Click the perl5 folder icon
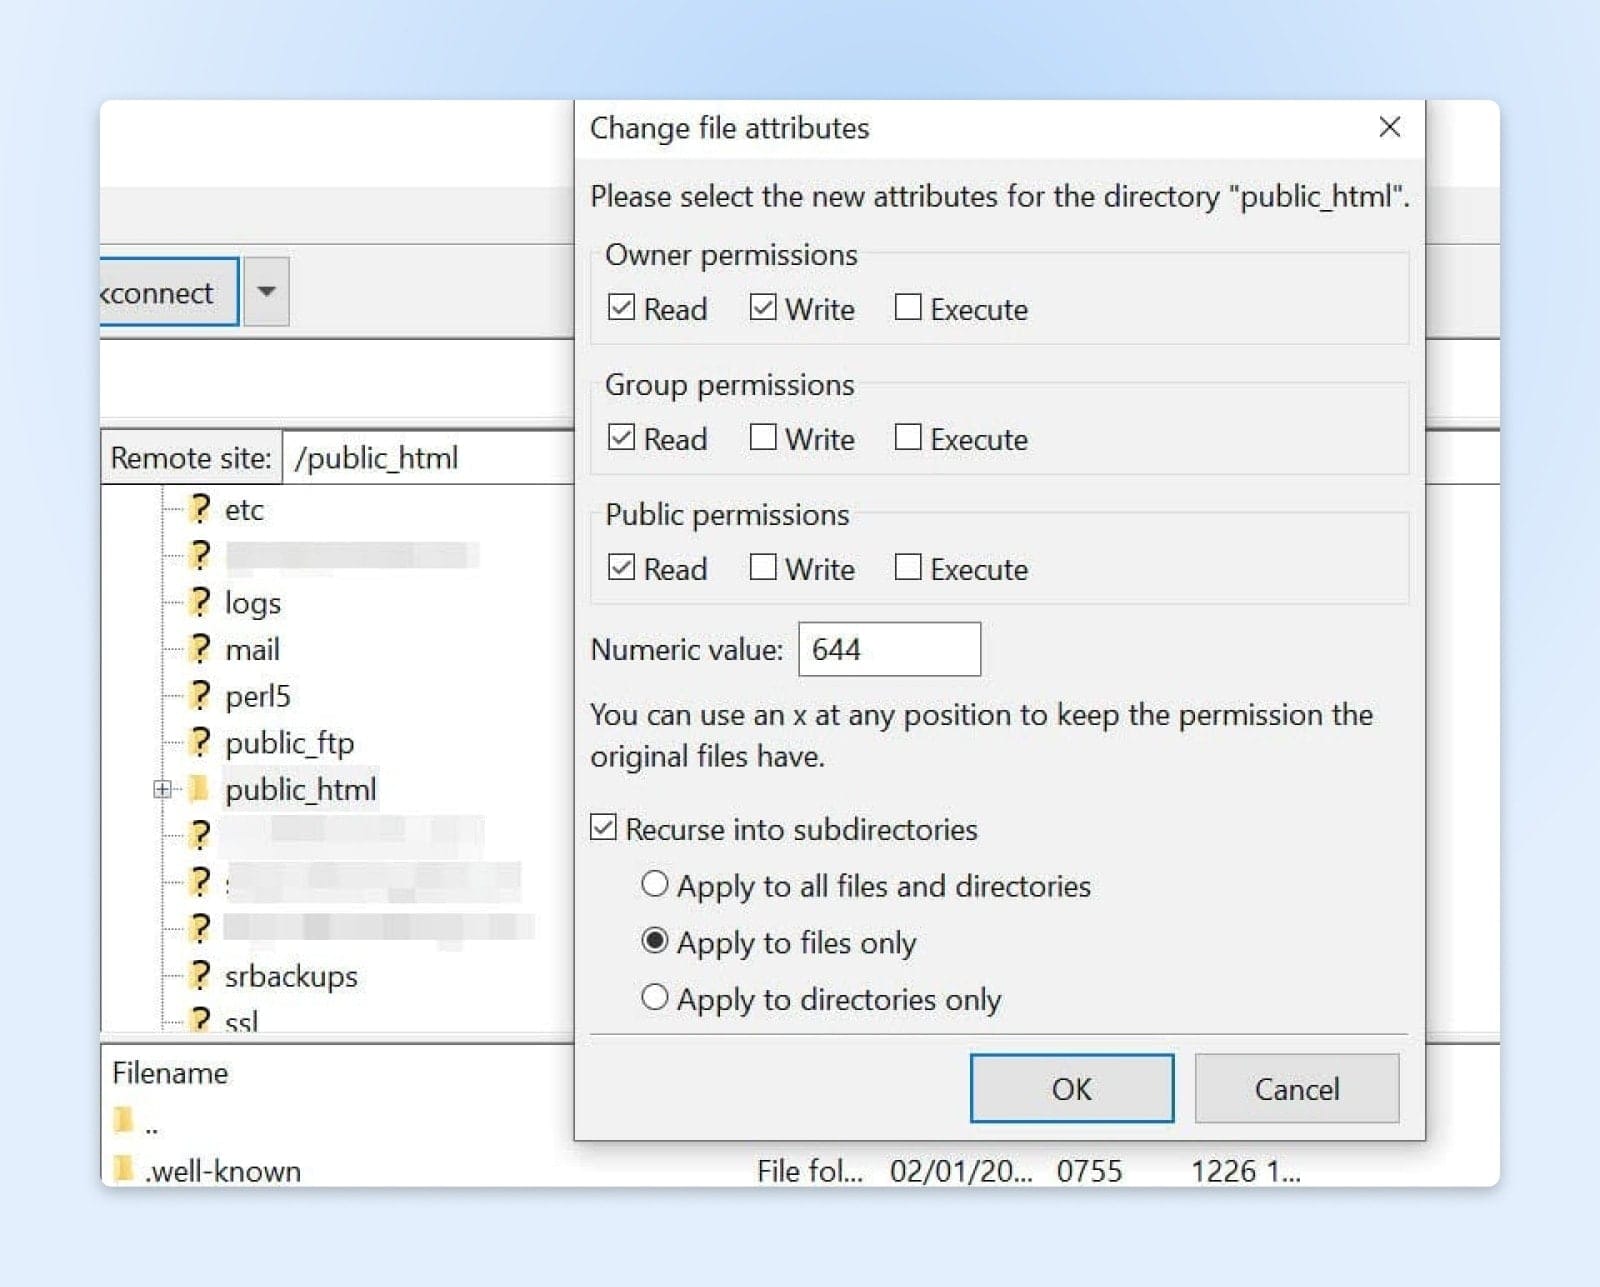 click(200, 695)
